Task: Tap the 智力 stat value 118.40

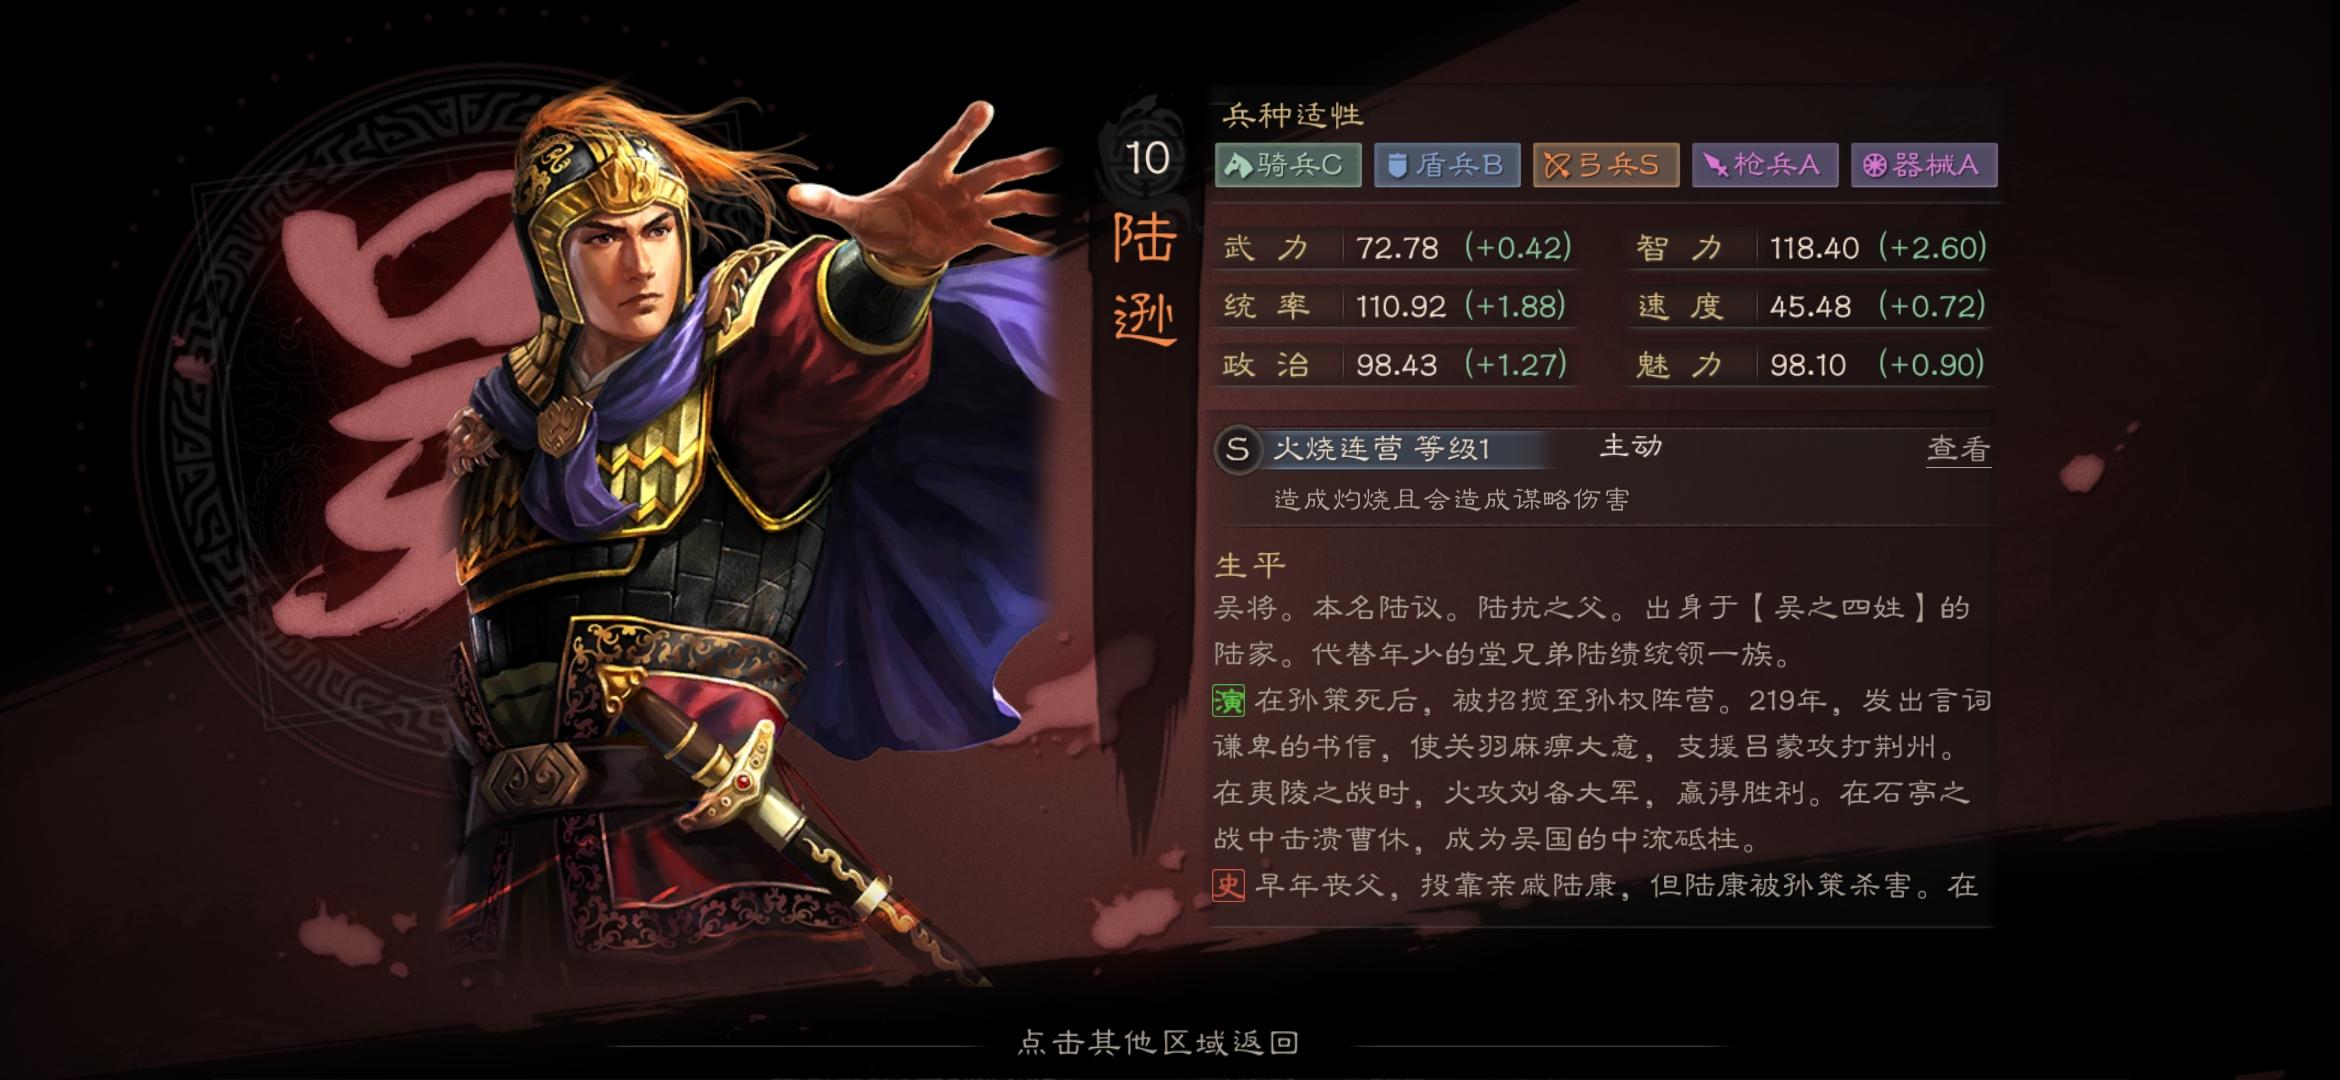Action: click(1814, 248)
